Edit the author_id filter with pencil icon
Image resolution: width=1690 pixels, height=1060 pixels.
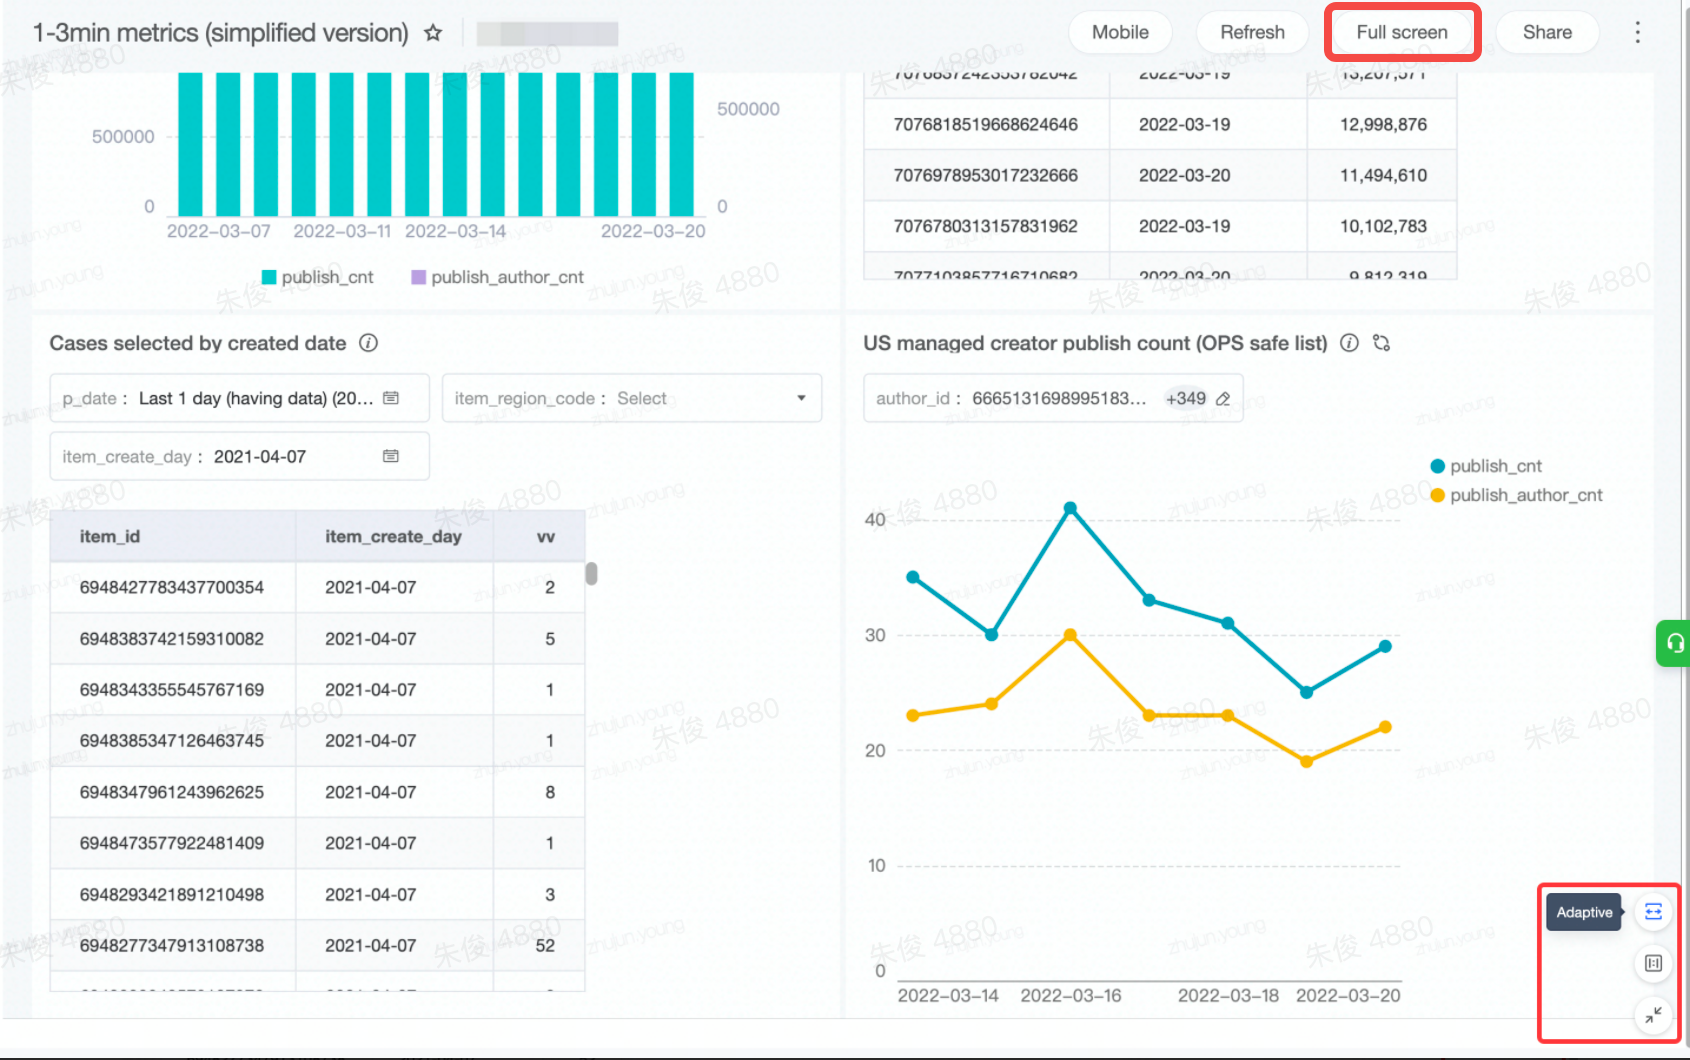[x=1223, y=398]
